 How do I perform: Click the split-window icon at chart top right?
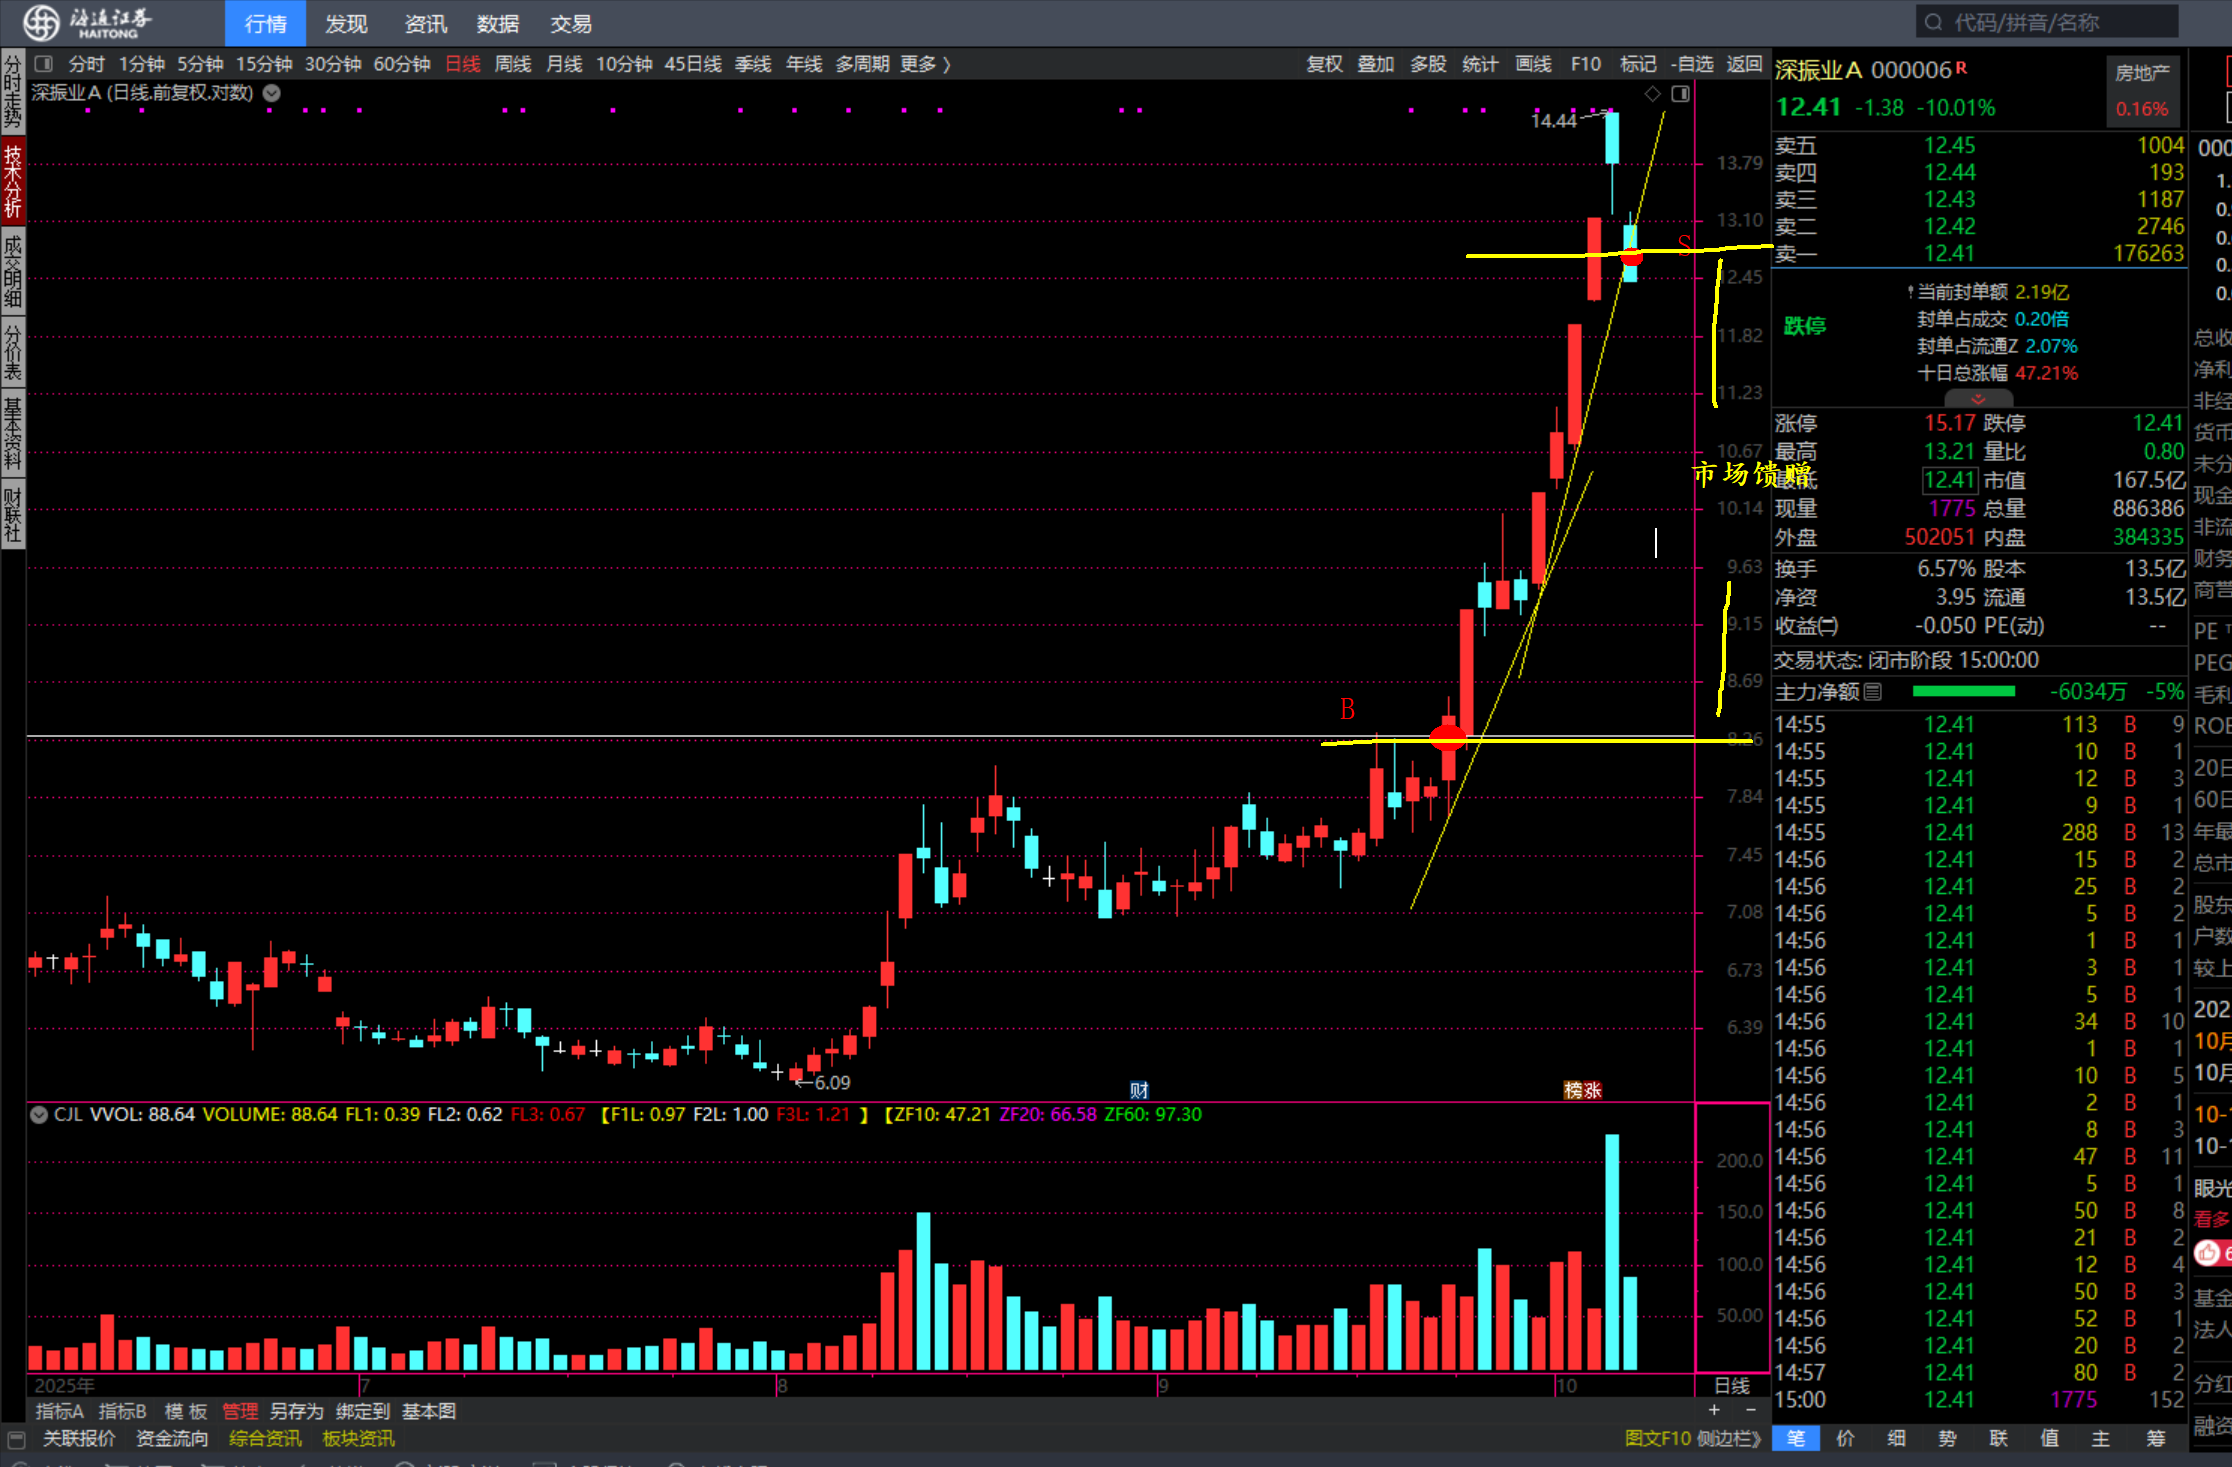[1680, 93]
